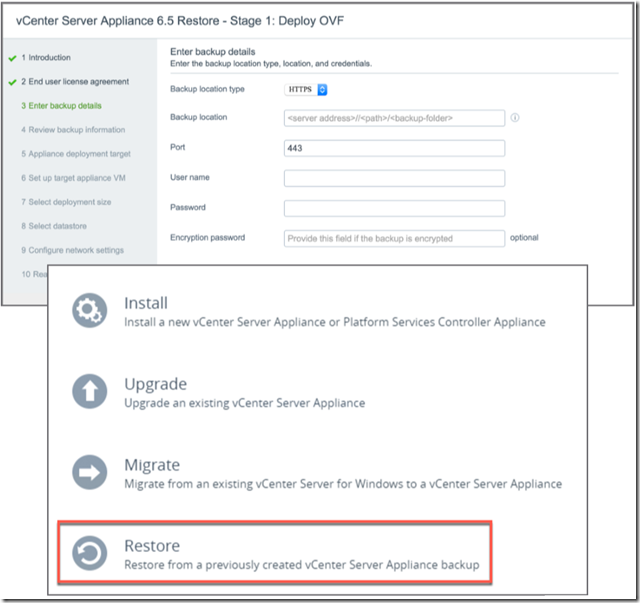640x603 pixels.
Task: Select step 6 Set up target appliance VM
Action: point(73,178)
